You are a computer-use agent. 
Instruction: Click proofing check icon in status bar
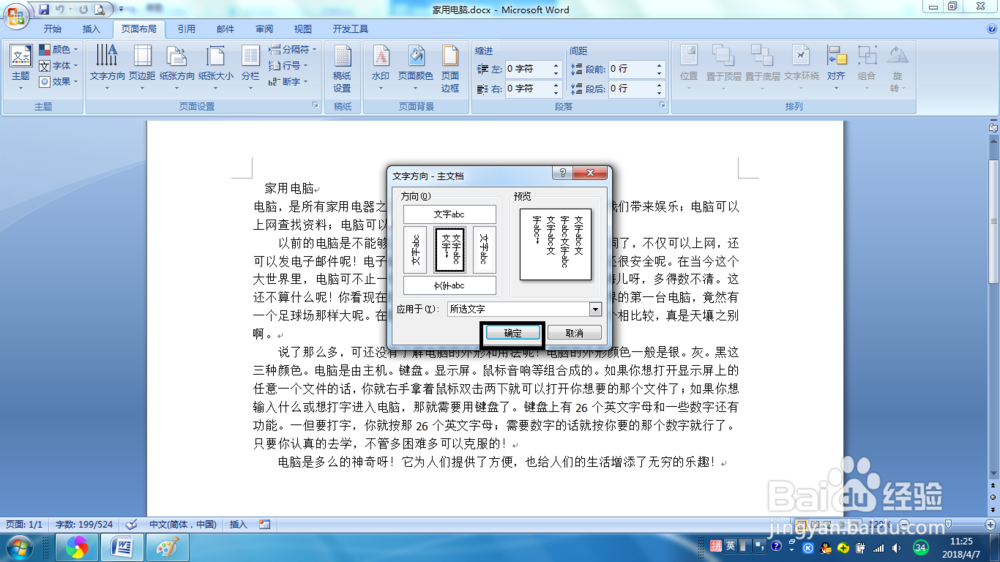coord(131,524)
